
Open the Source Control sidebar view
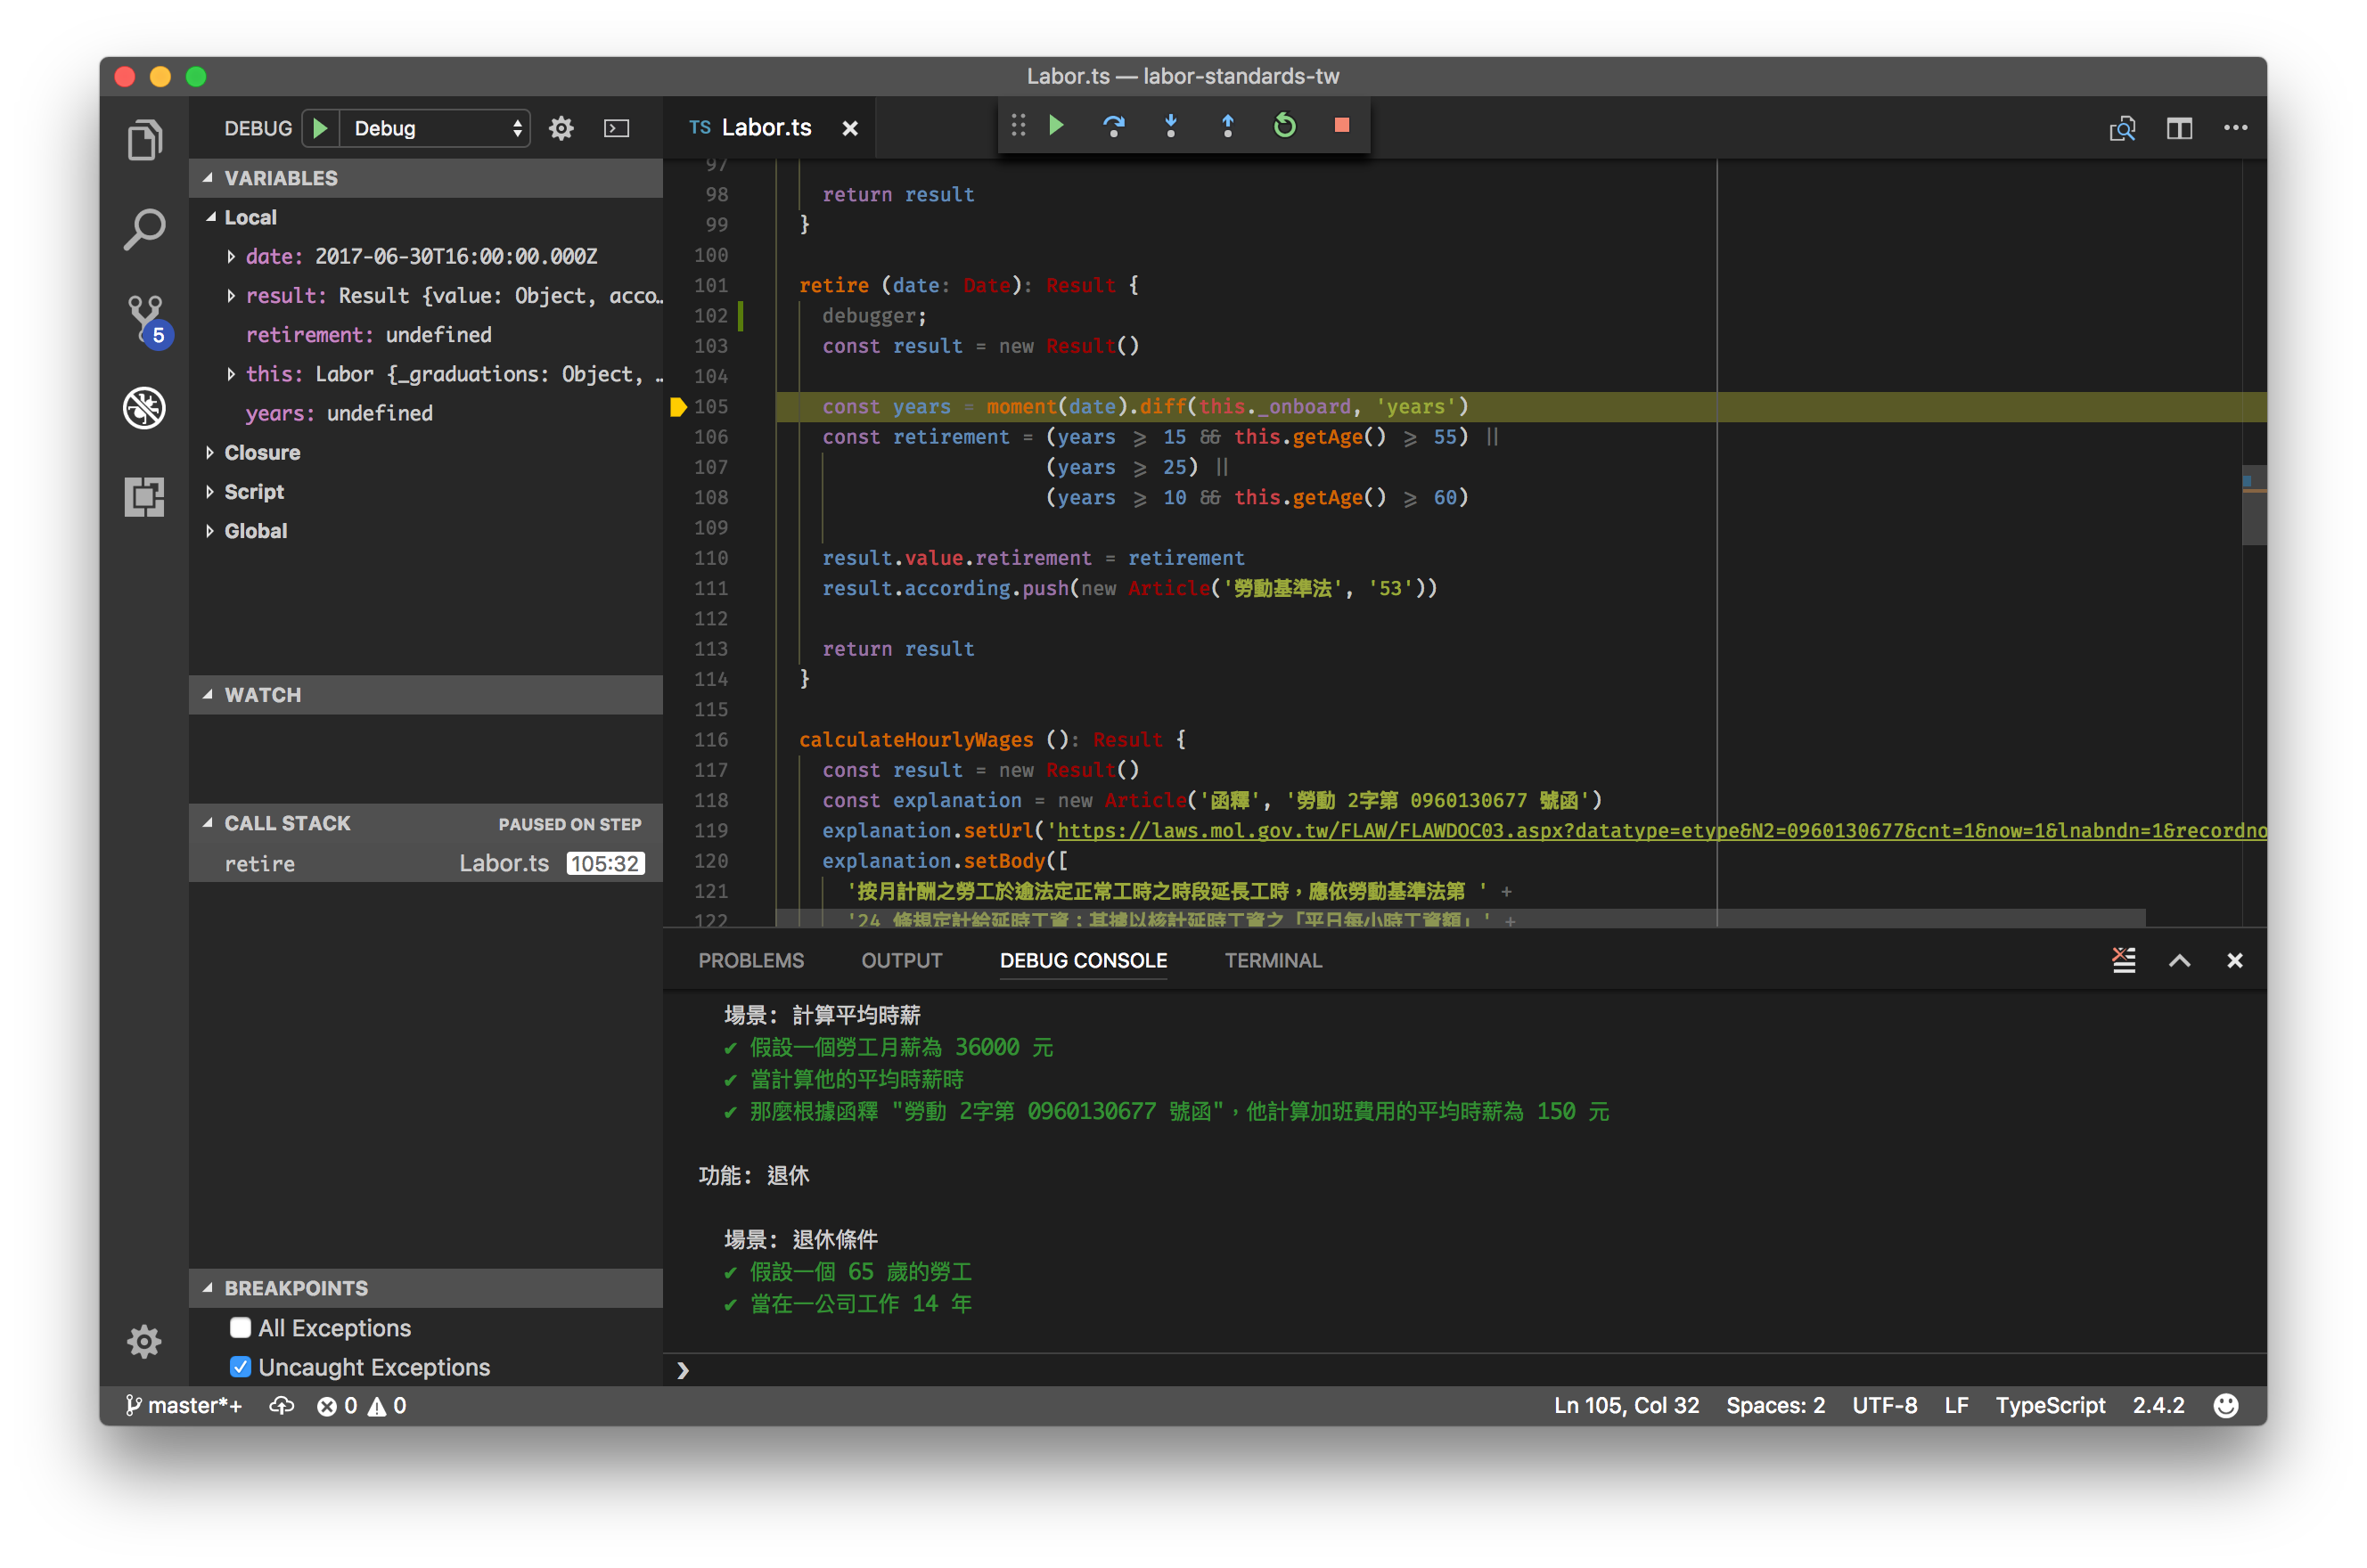pyautogui.click(x=146, y=318)
